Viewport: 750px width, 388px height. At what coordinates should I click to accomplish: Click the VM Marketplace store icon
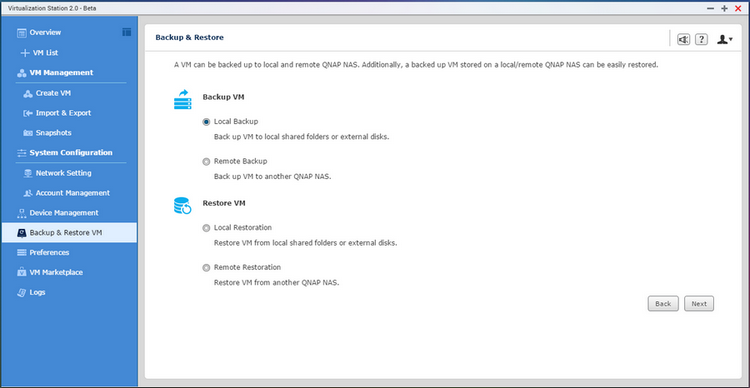coord(22,272)
